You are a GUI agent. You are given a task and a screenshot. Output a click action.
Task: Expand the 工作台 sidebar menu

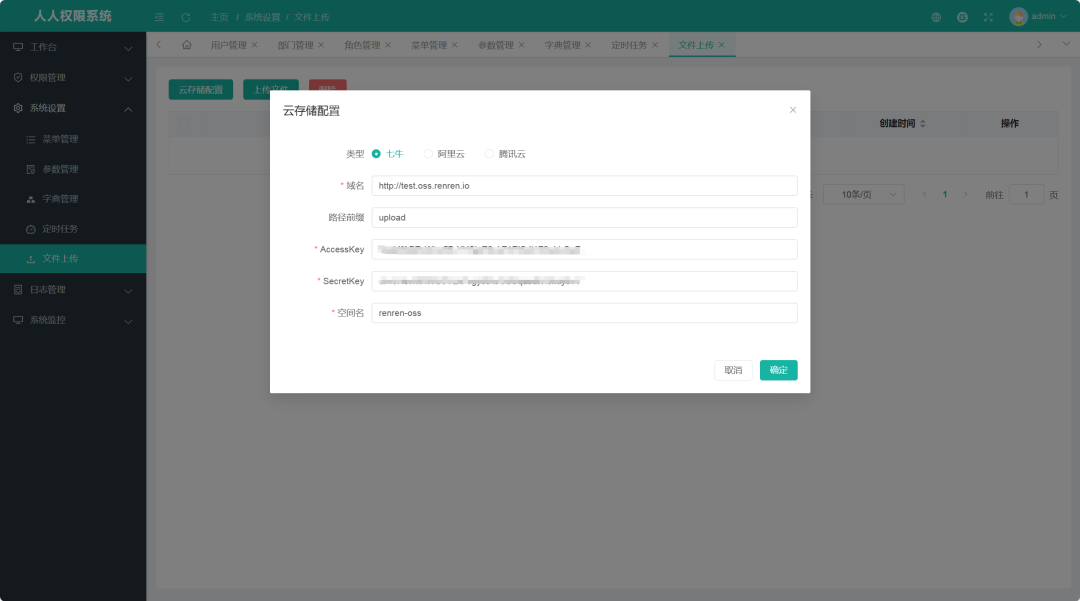[73, 48]
